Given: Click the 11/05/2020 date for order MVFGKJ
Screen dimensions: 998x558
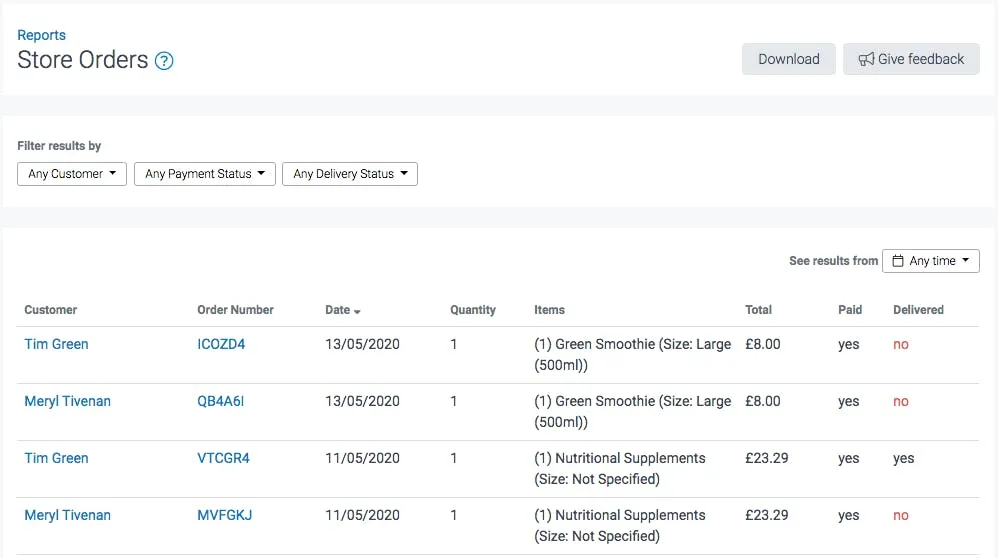Looking at the screenshot, I should coord(362,515).
